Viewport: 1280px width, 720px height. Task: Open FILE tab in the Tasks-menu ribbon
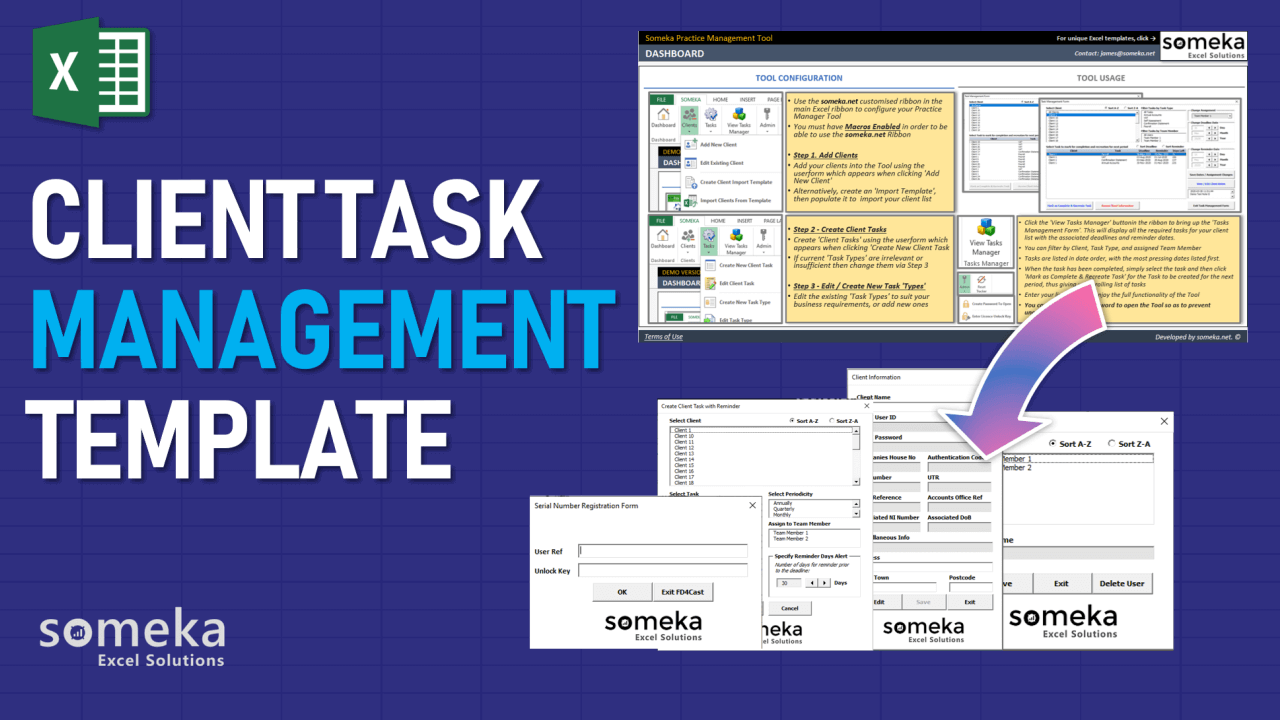(661, 220)
